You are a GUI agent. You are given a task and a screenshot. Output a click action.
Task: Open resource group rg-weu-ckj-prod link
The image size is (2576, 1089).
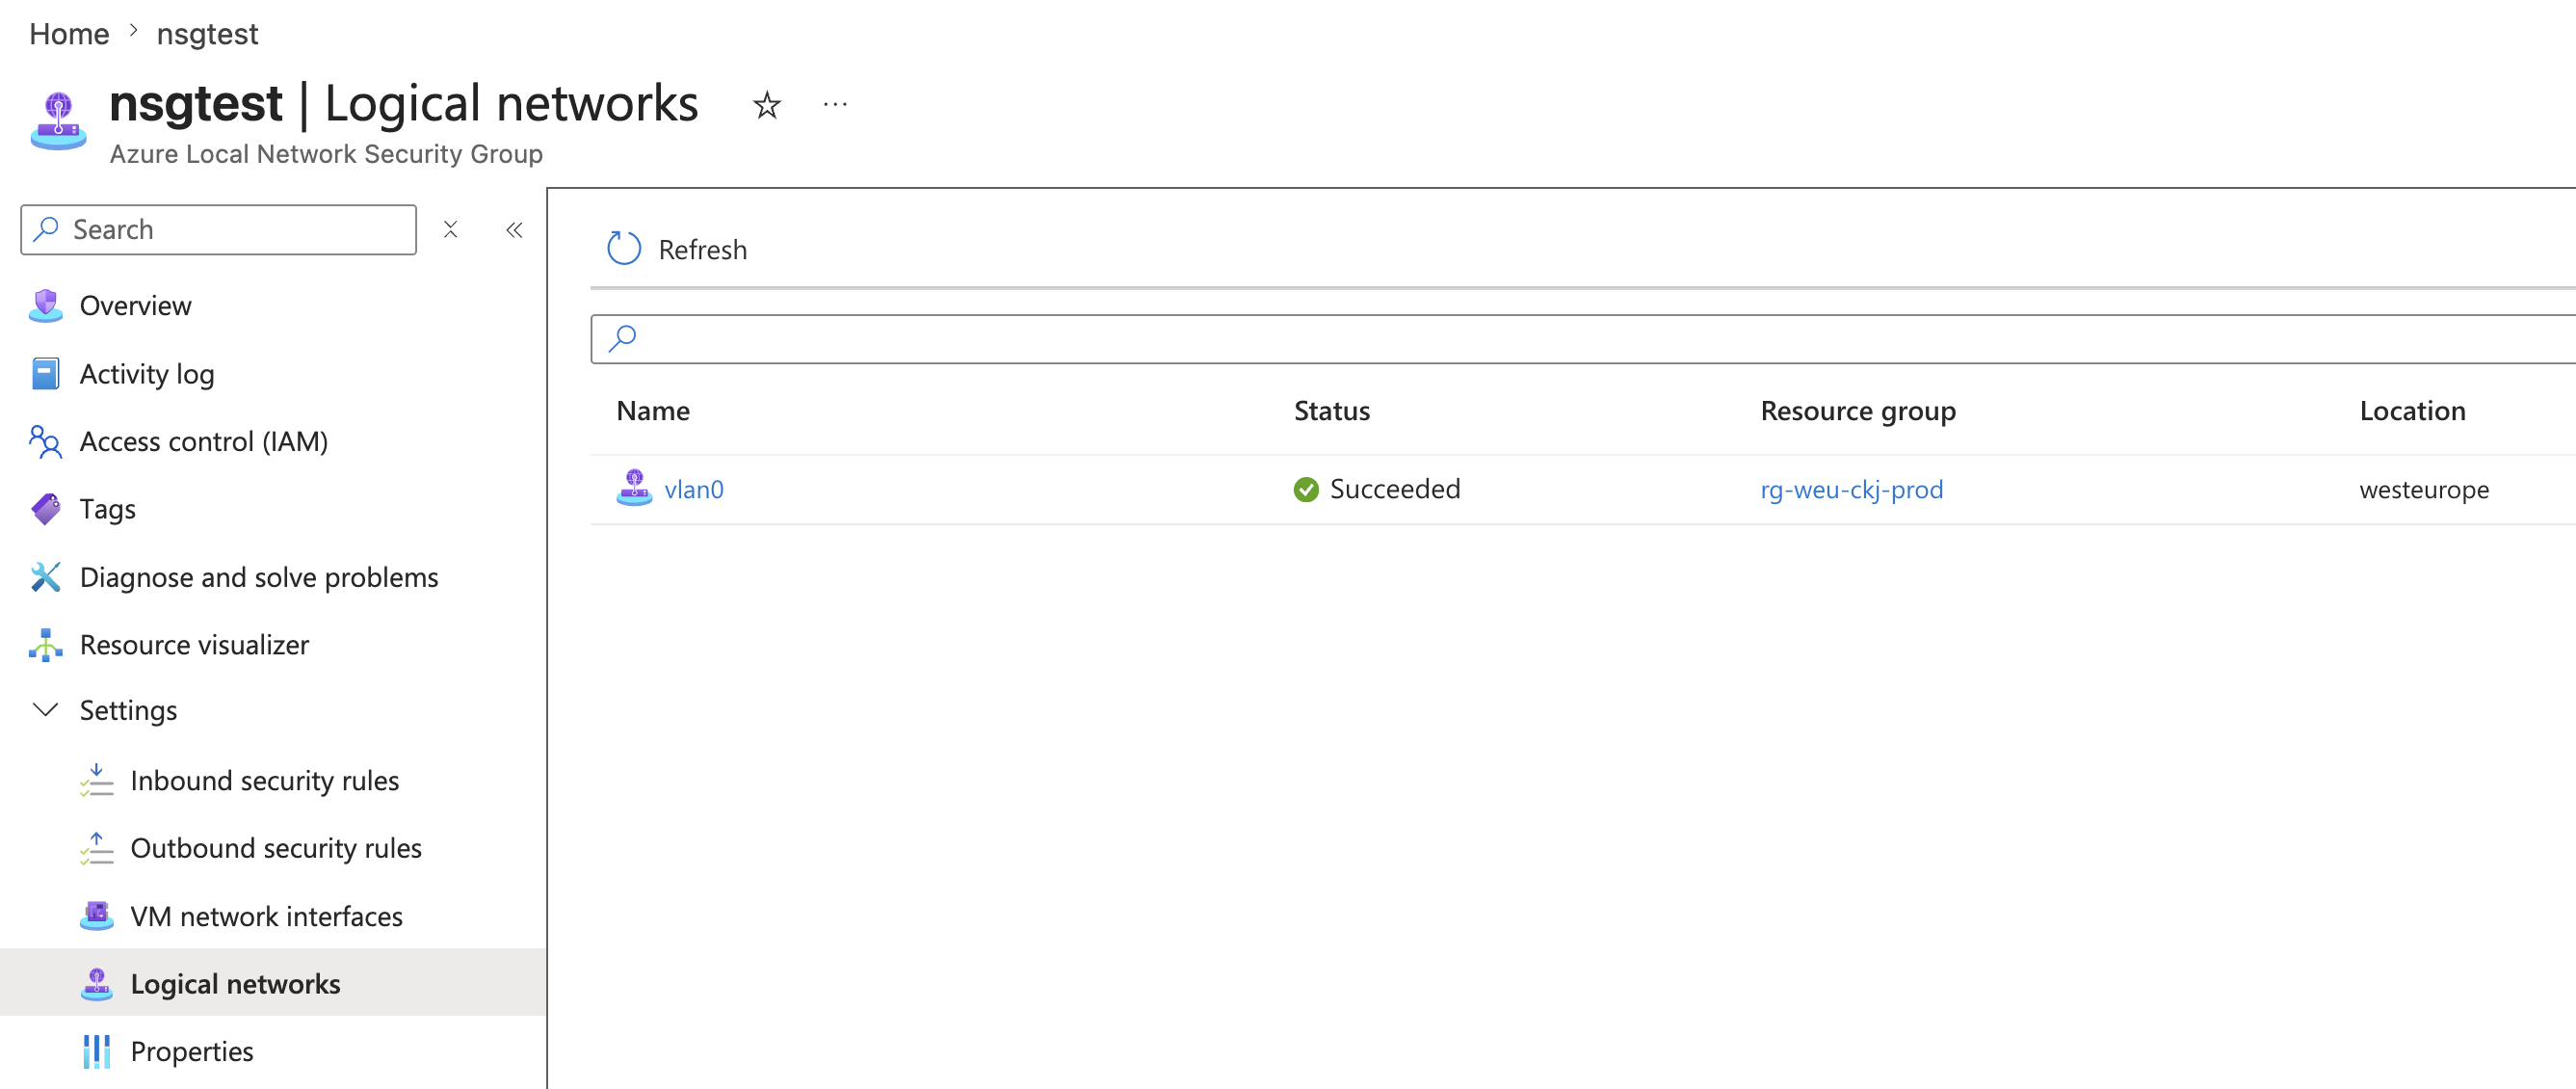coord(1852,489)
